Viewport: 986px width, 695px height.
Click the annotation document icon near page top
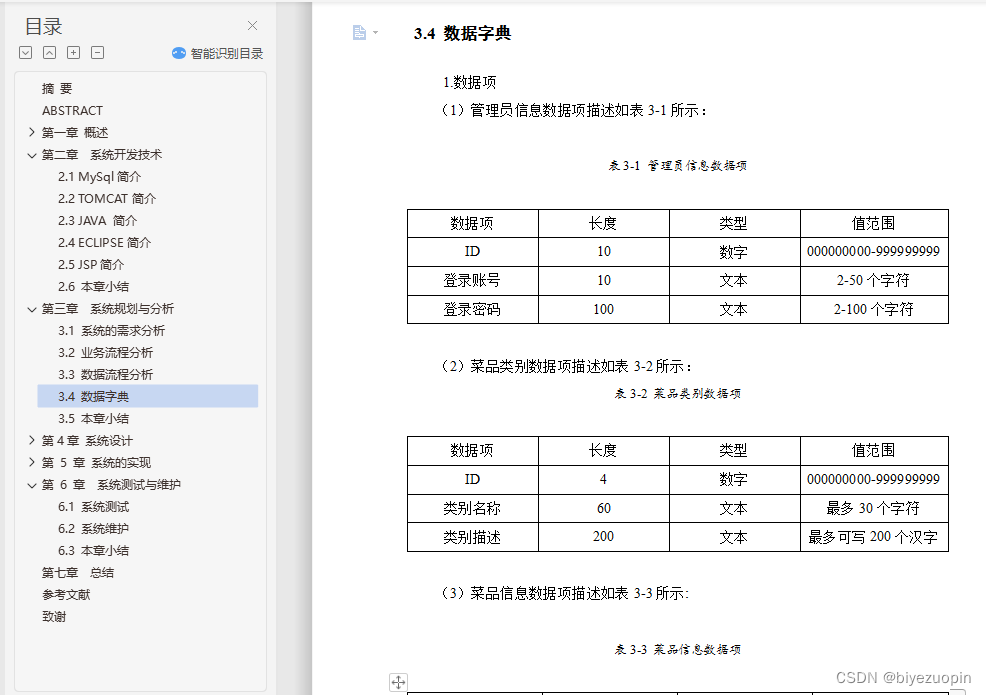(x=359, y=32)
